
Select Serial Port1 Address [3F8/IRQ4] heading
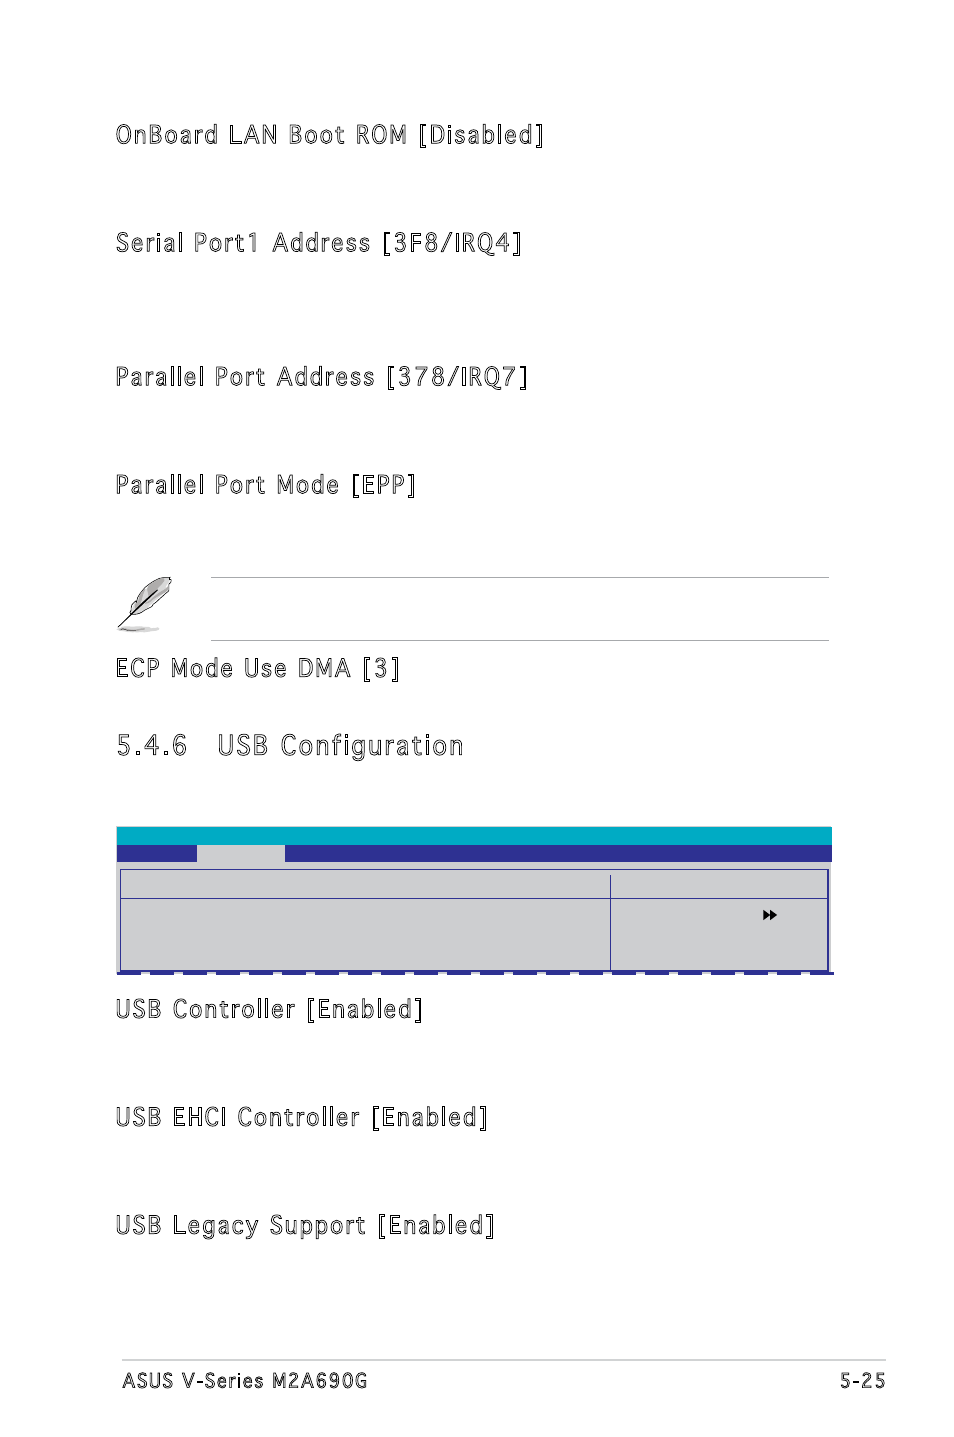pyautogui.click(x=319, y=243)
